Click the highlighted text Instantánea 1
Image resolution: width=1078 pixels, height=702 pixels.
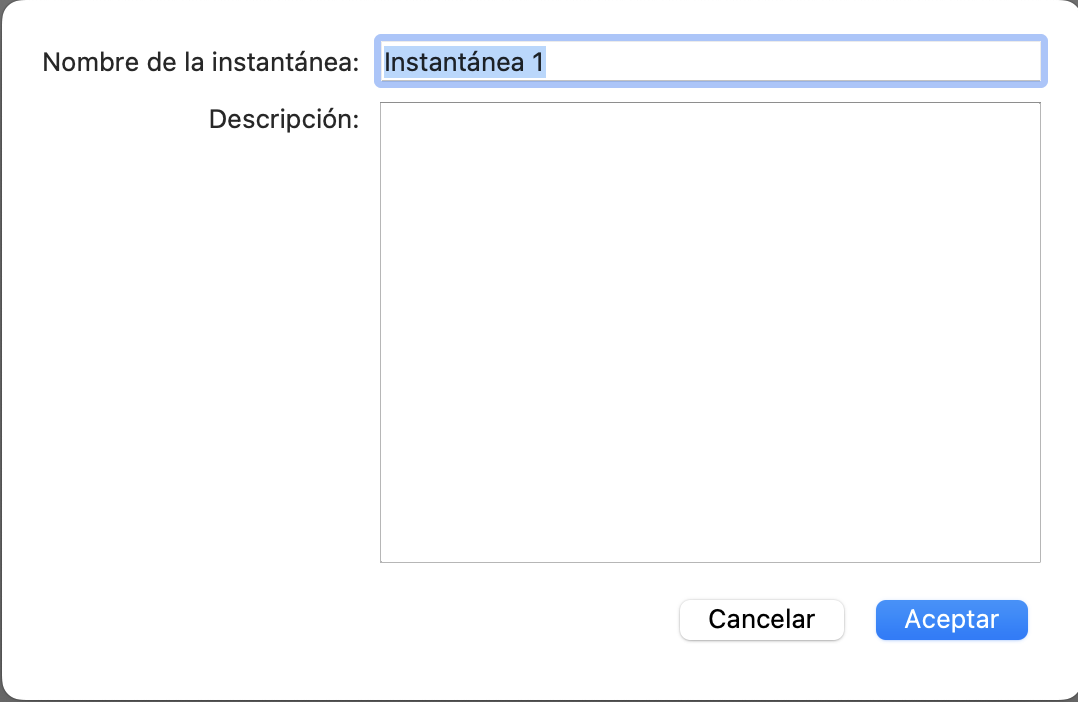pos(464,62)
